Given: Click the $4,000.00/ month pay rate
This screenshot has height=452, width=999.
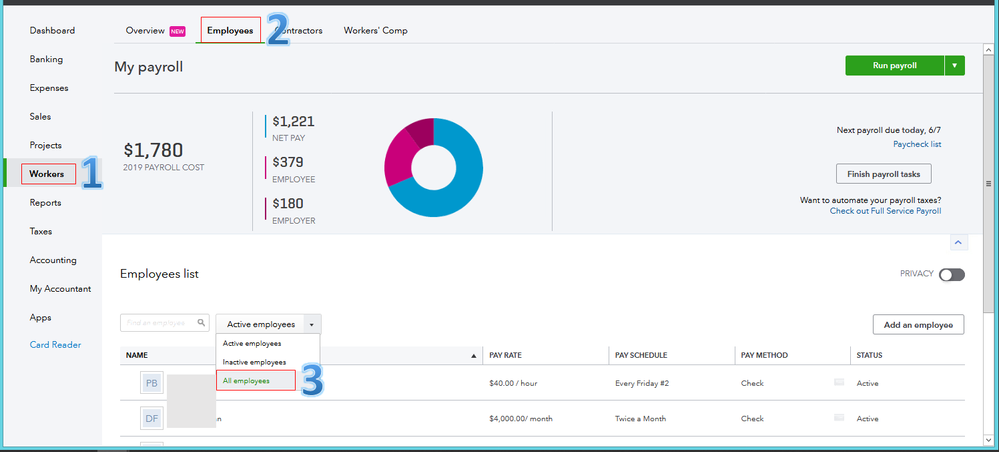Looking at the screenshot, I should [x=521, y=419].
